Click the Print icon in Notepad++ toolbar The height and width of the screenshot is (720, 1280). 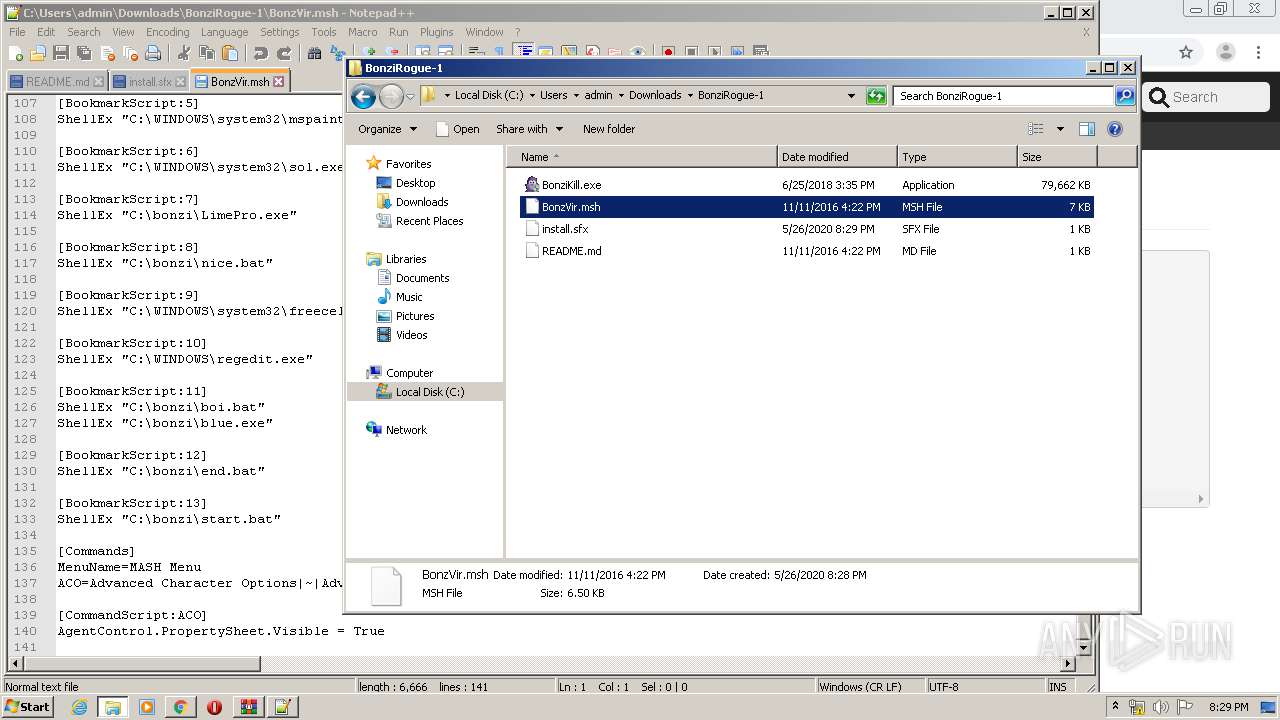pos(152,53)
